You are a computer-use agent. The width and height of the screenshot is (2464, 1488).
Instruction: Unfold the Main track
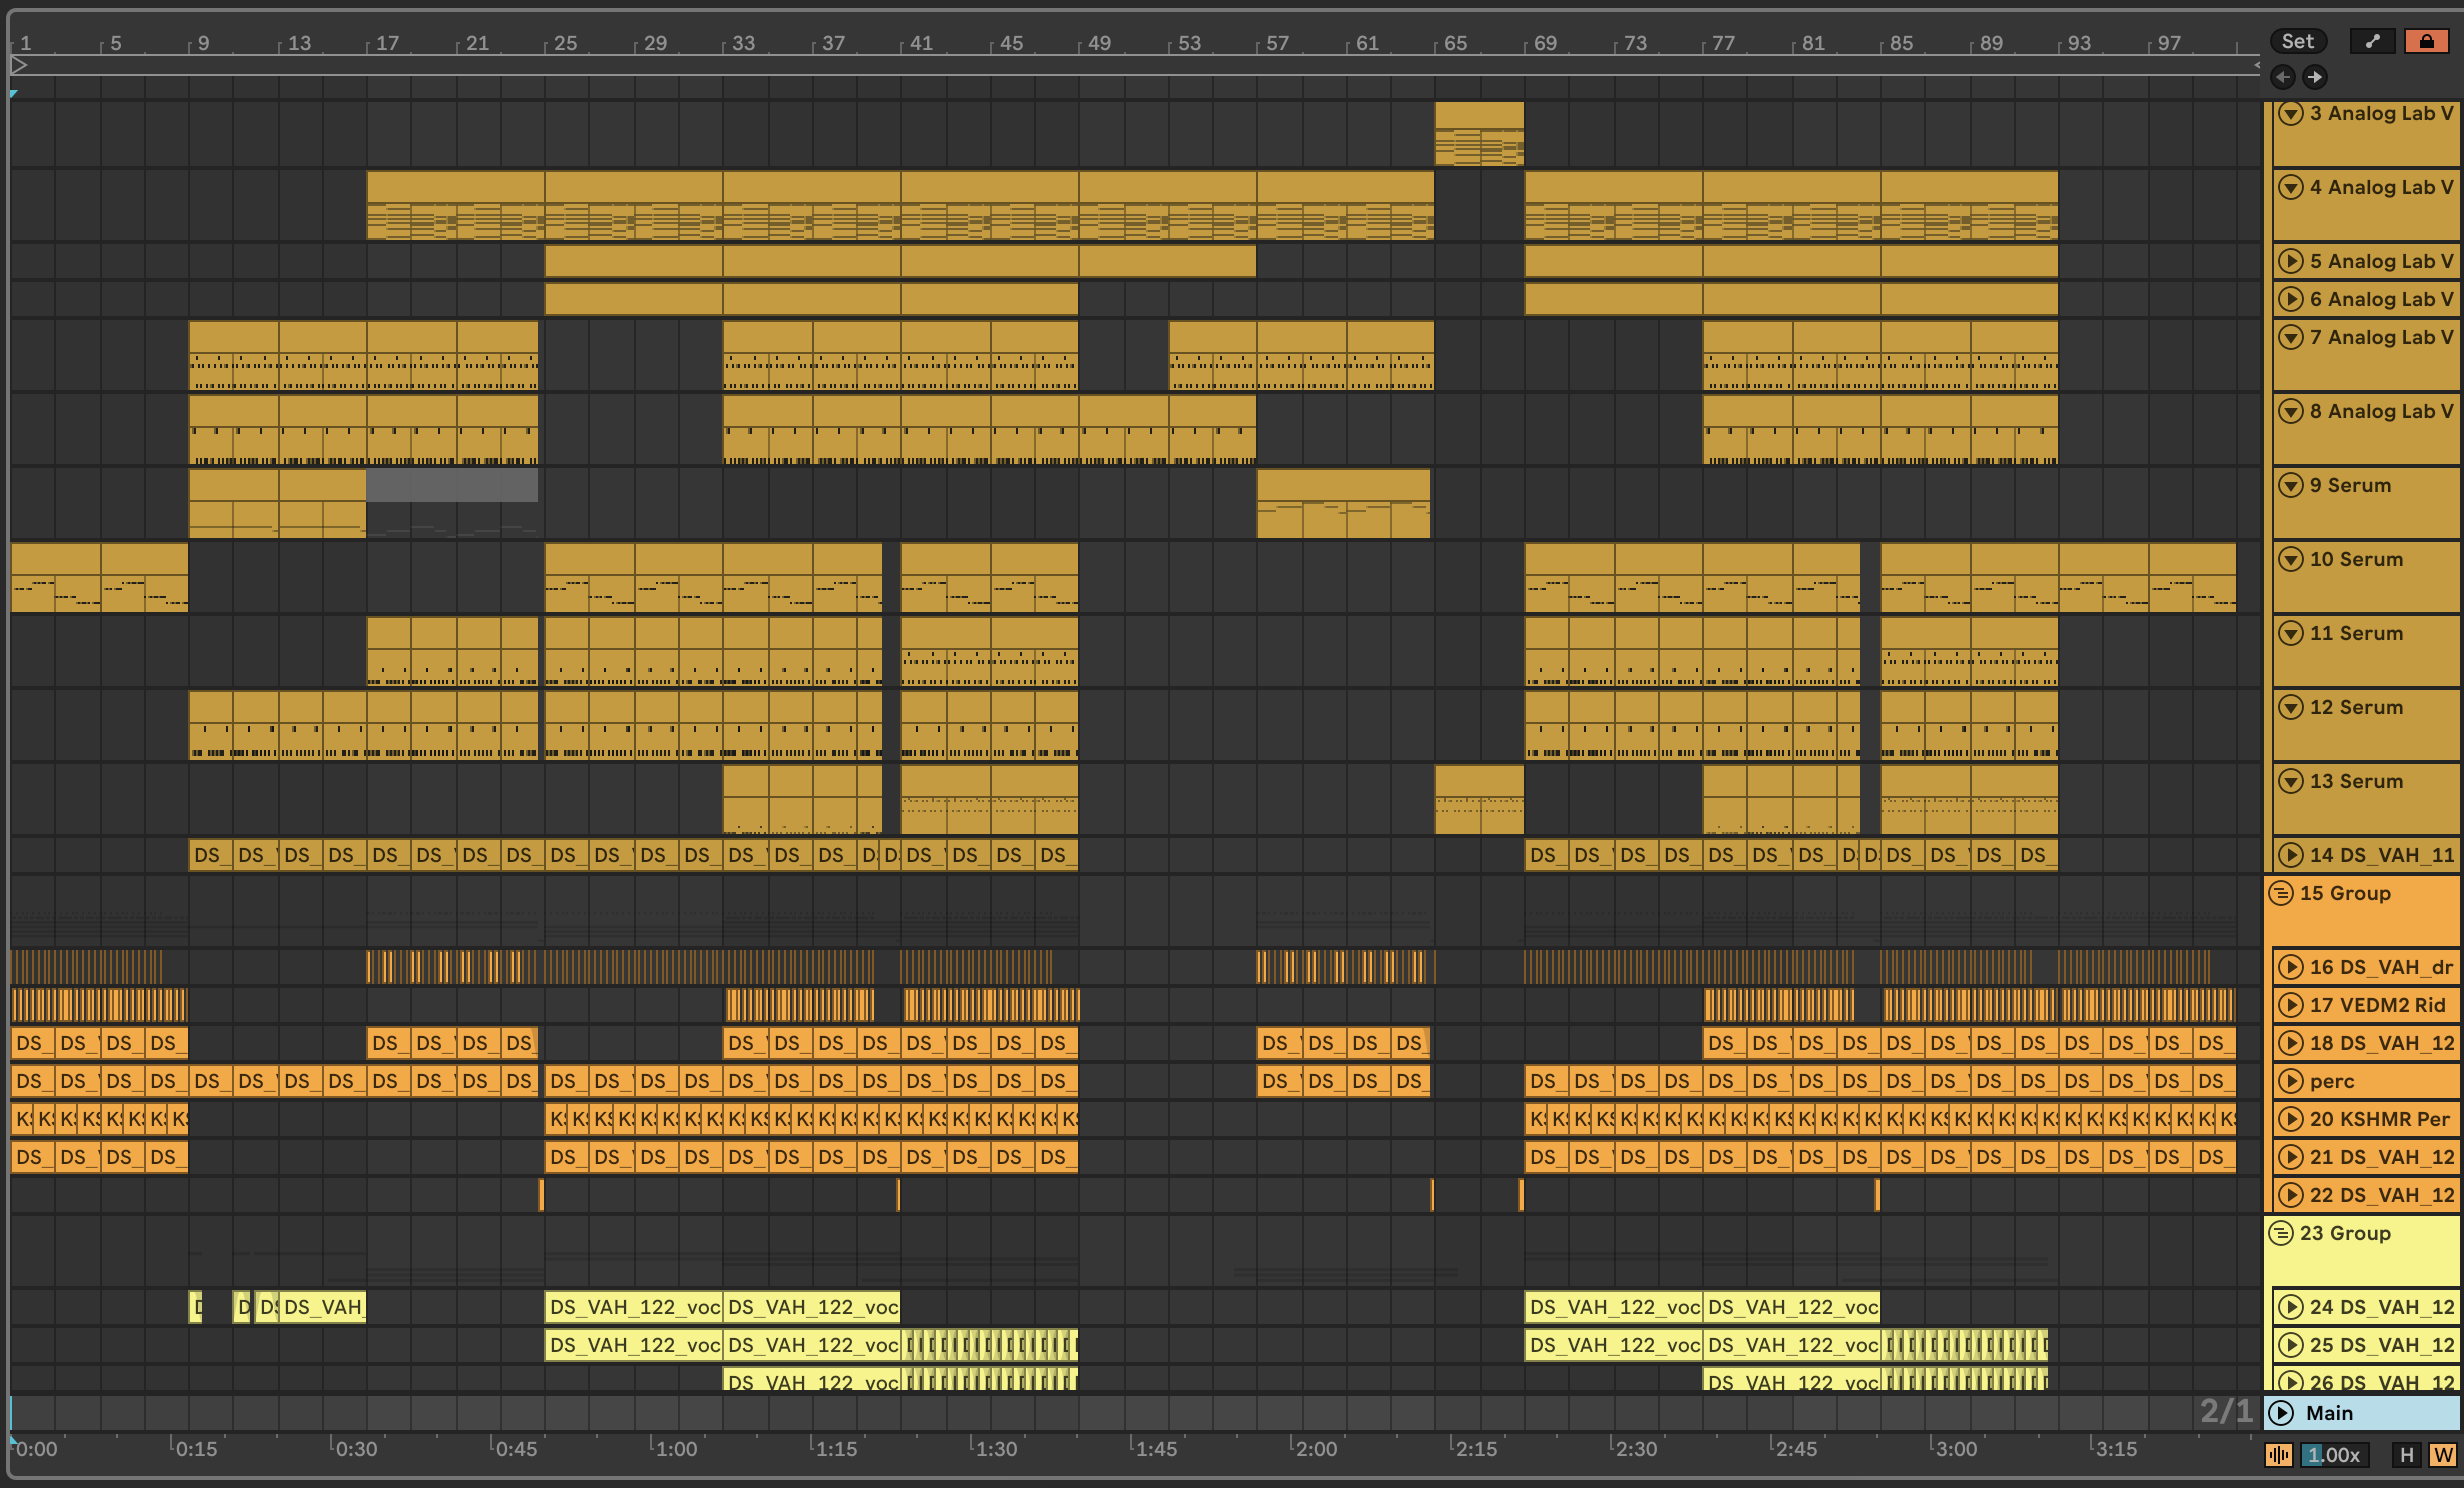[2281, 1413]
